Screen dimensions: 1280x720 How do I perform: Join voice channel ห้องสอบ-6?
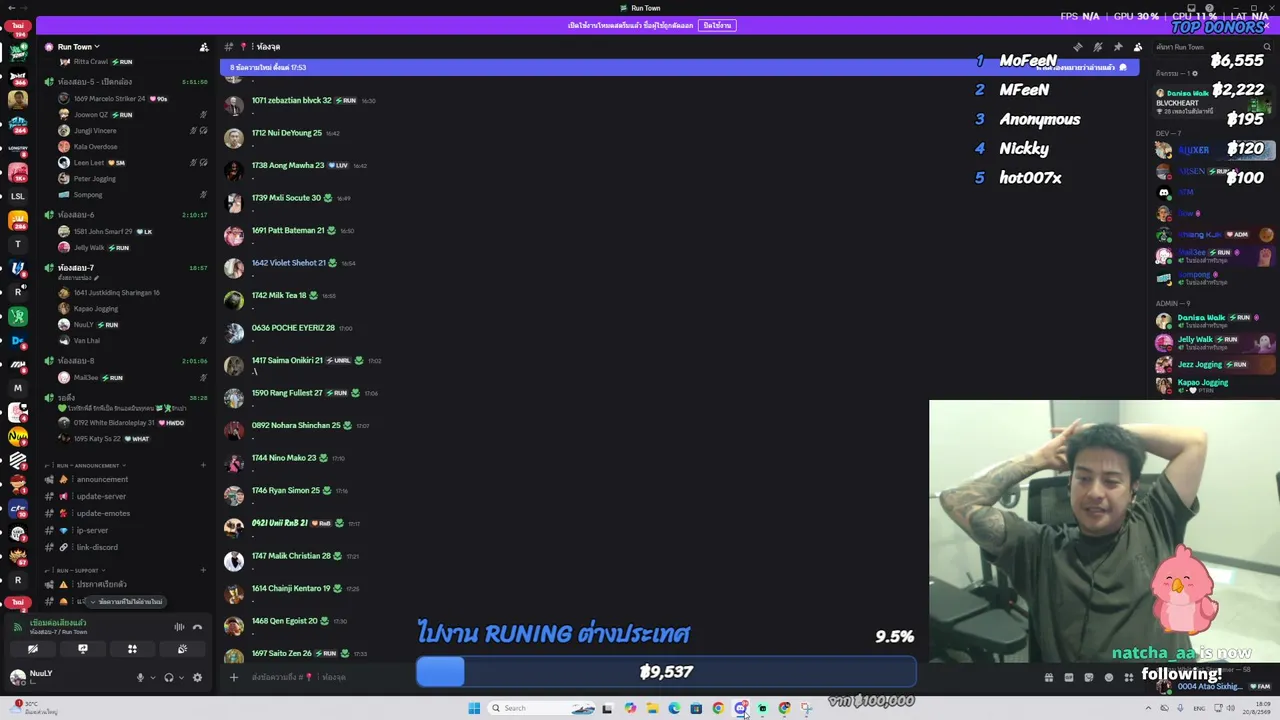coord(125,215)
